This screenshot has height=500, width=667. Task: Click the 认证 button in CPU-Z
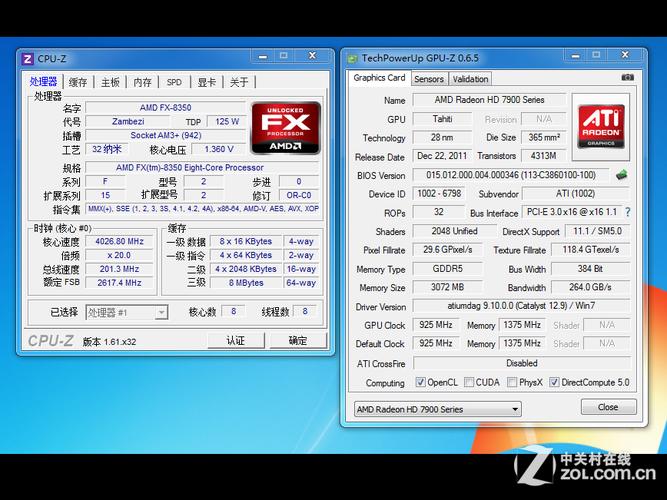click(x=236, y=340)
